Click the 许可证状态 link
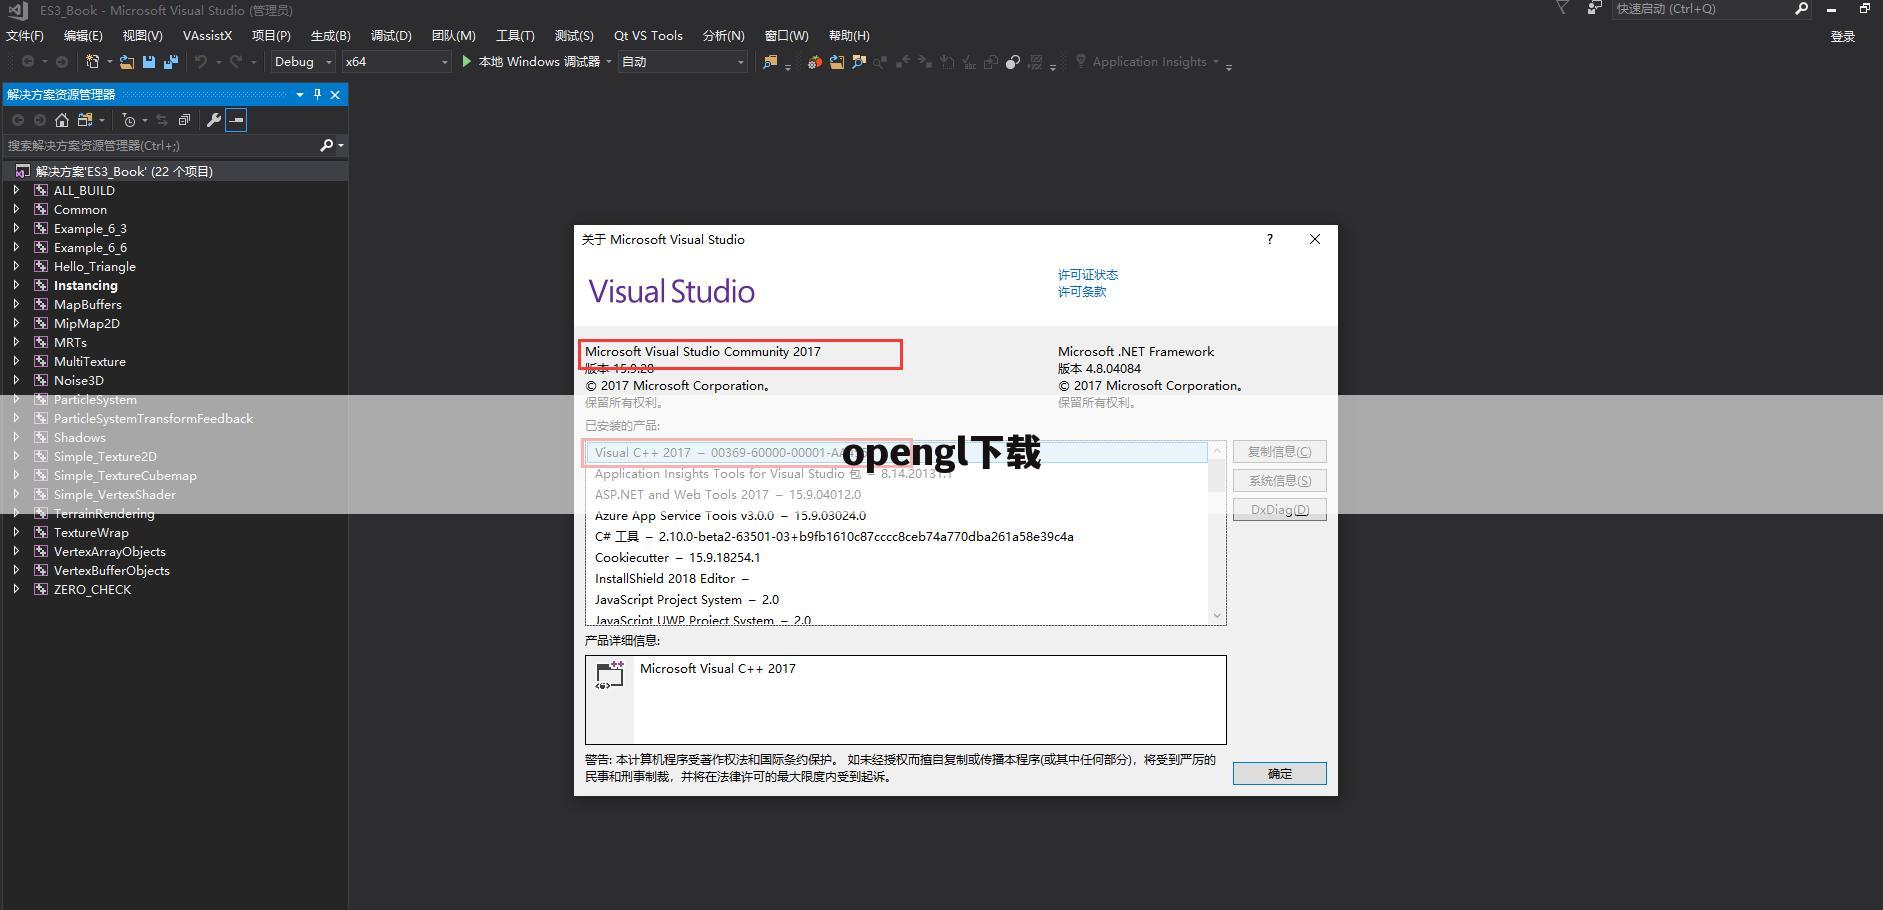 [x=1088, y=274]
